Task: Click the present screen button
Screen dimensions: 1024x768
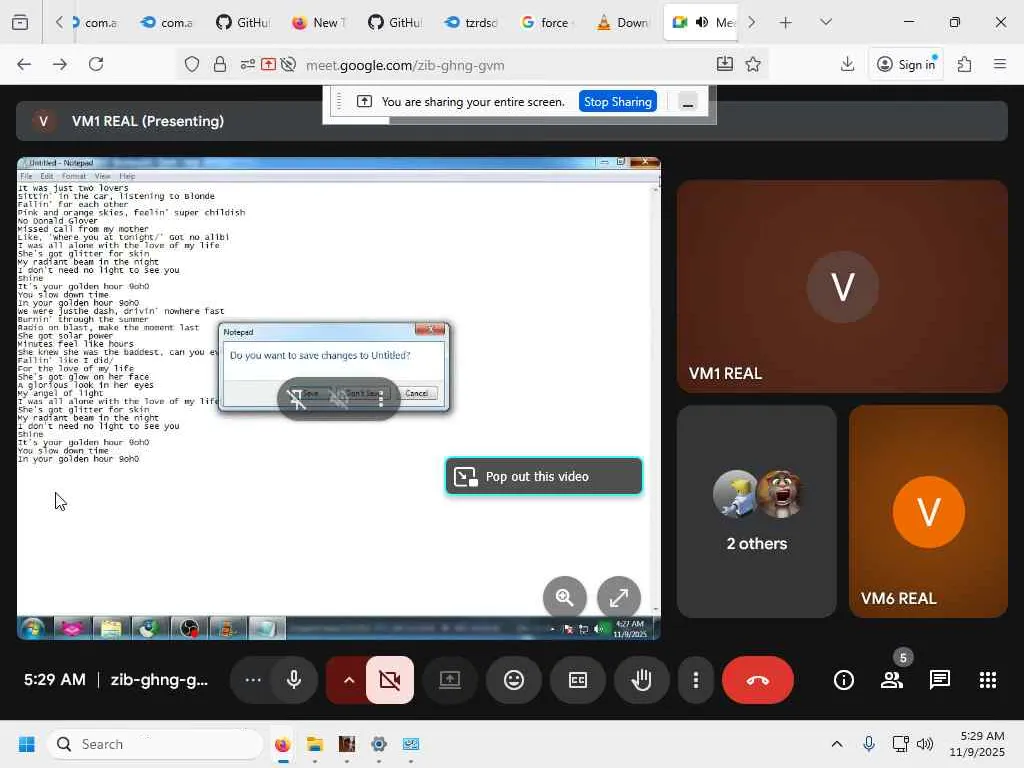Action: coord(449,680)
